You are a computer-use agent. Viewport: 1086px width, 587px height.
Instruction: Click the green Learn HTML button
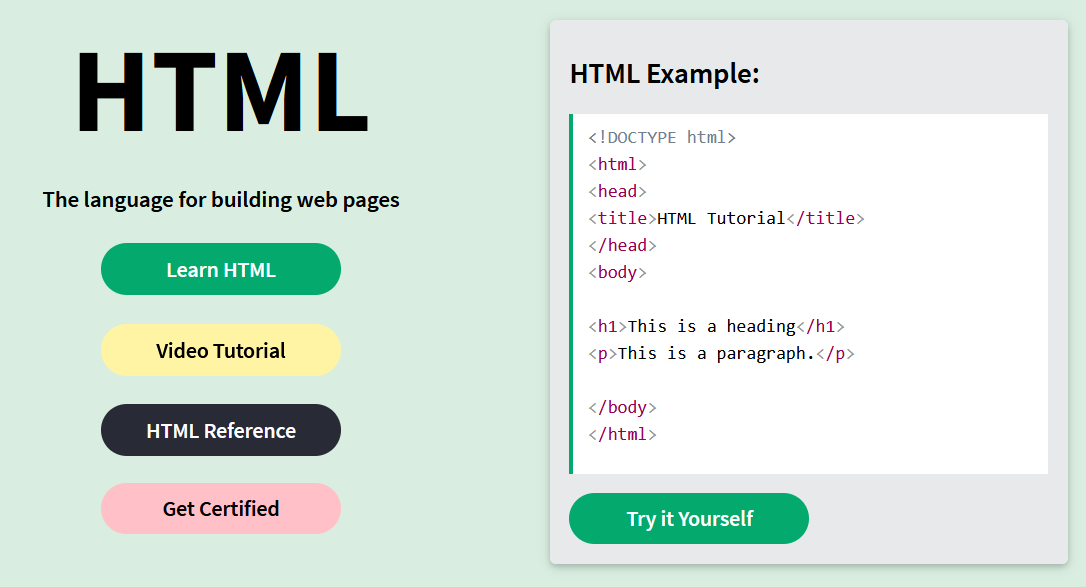coord(221,270)
